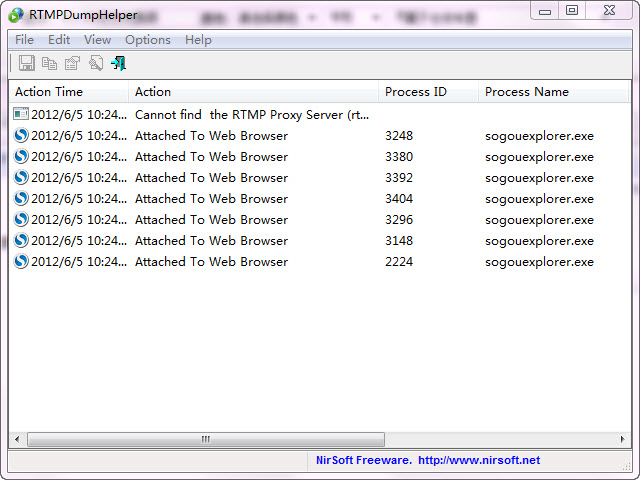640x480 pixels.
Task: Sort by the Process Name column header
Action: [550, 92]
